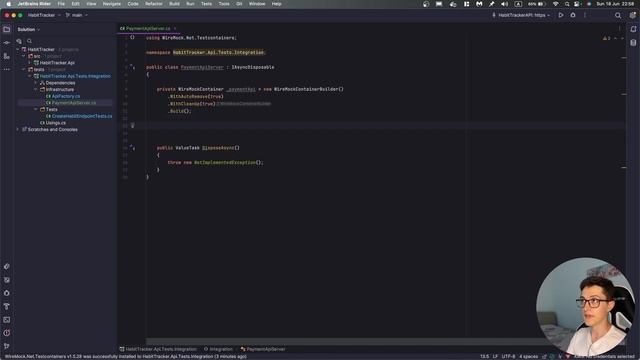Collapse the src folder node
This screenshot has width=640, height=360.
[x=24, y=56]
